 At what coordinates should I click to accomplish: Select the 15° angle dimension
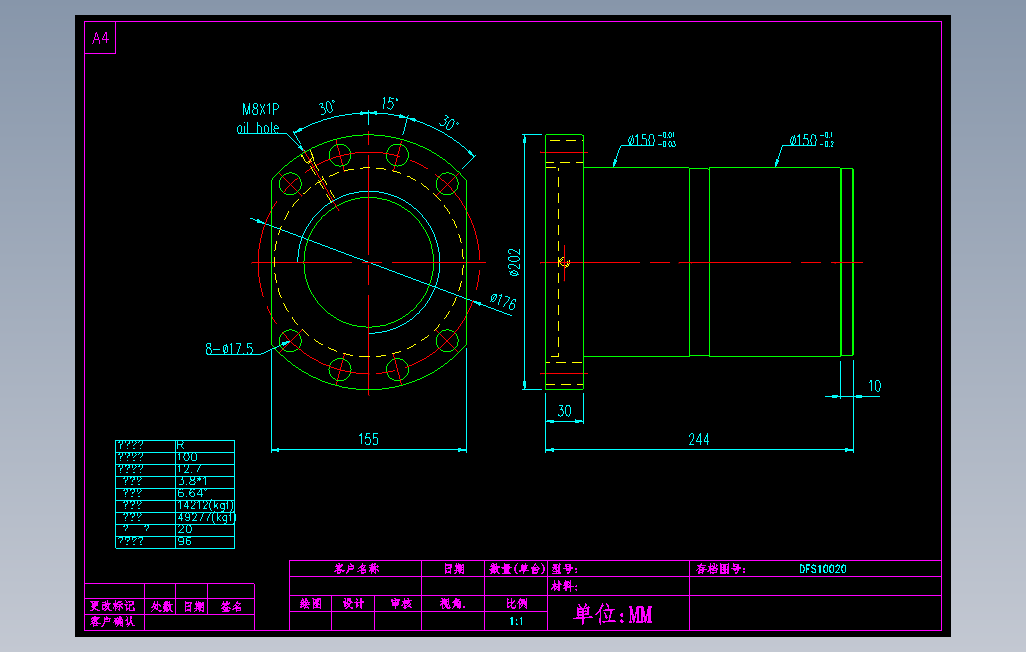tap(389, 103)
